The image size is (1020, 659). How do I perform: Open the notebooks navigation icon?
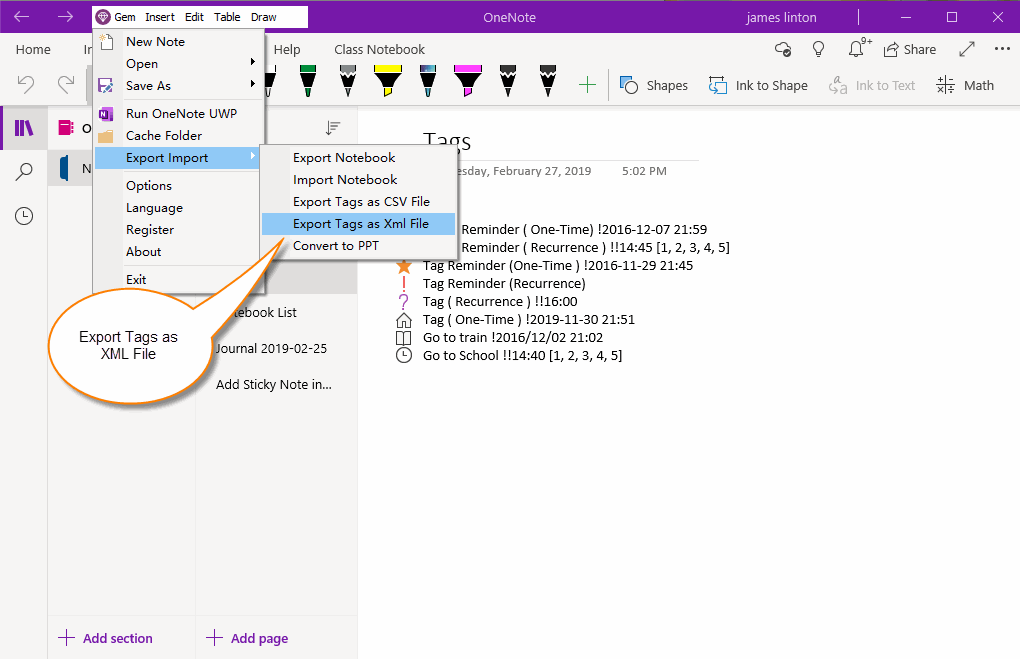(x=24, y=128)
